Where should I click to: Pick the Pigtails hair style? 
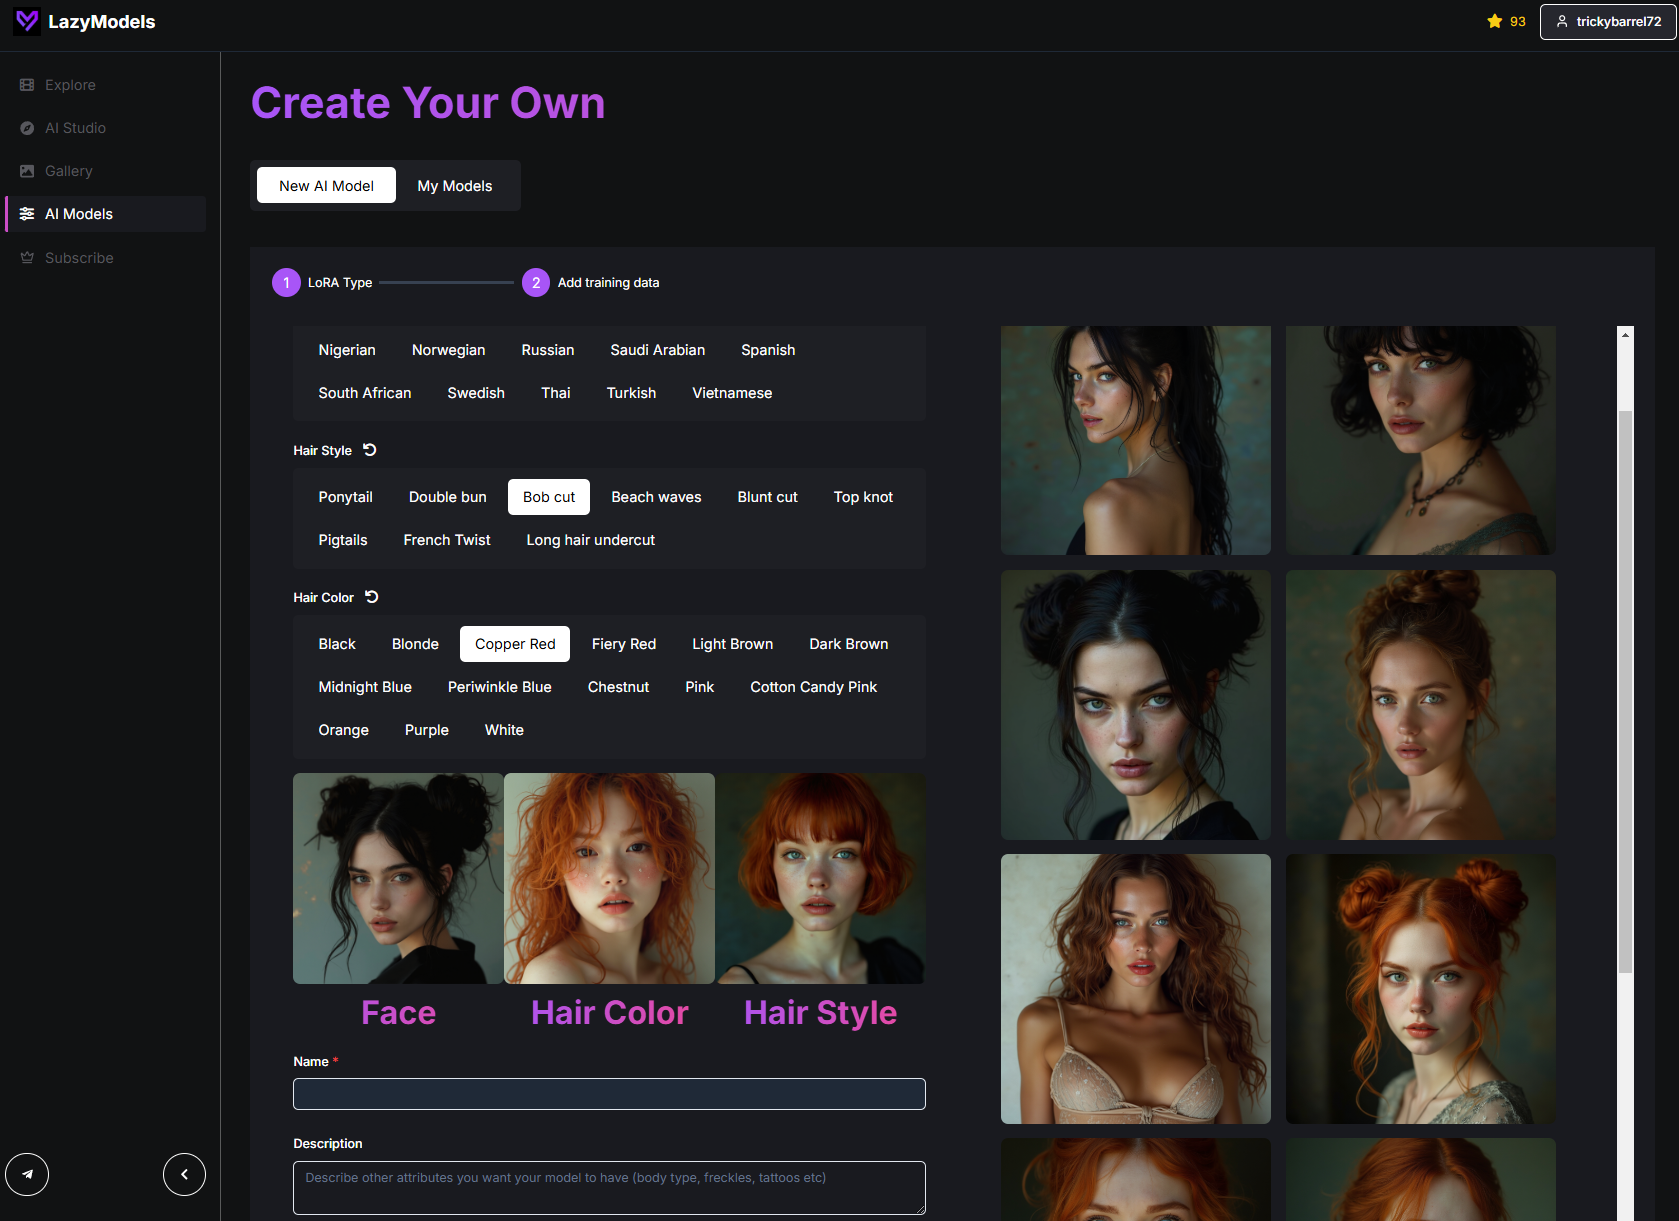pyautogui.click(x=343, y=540)
